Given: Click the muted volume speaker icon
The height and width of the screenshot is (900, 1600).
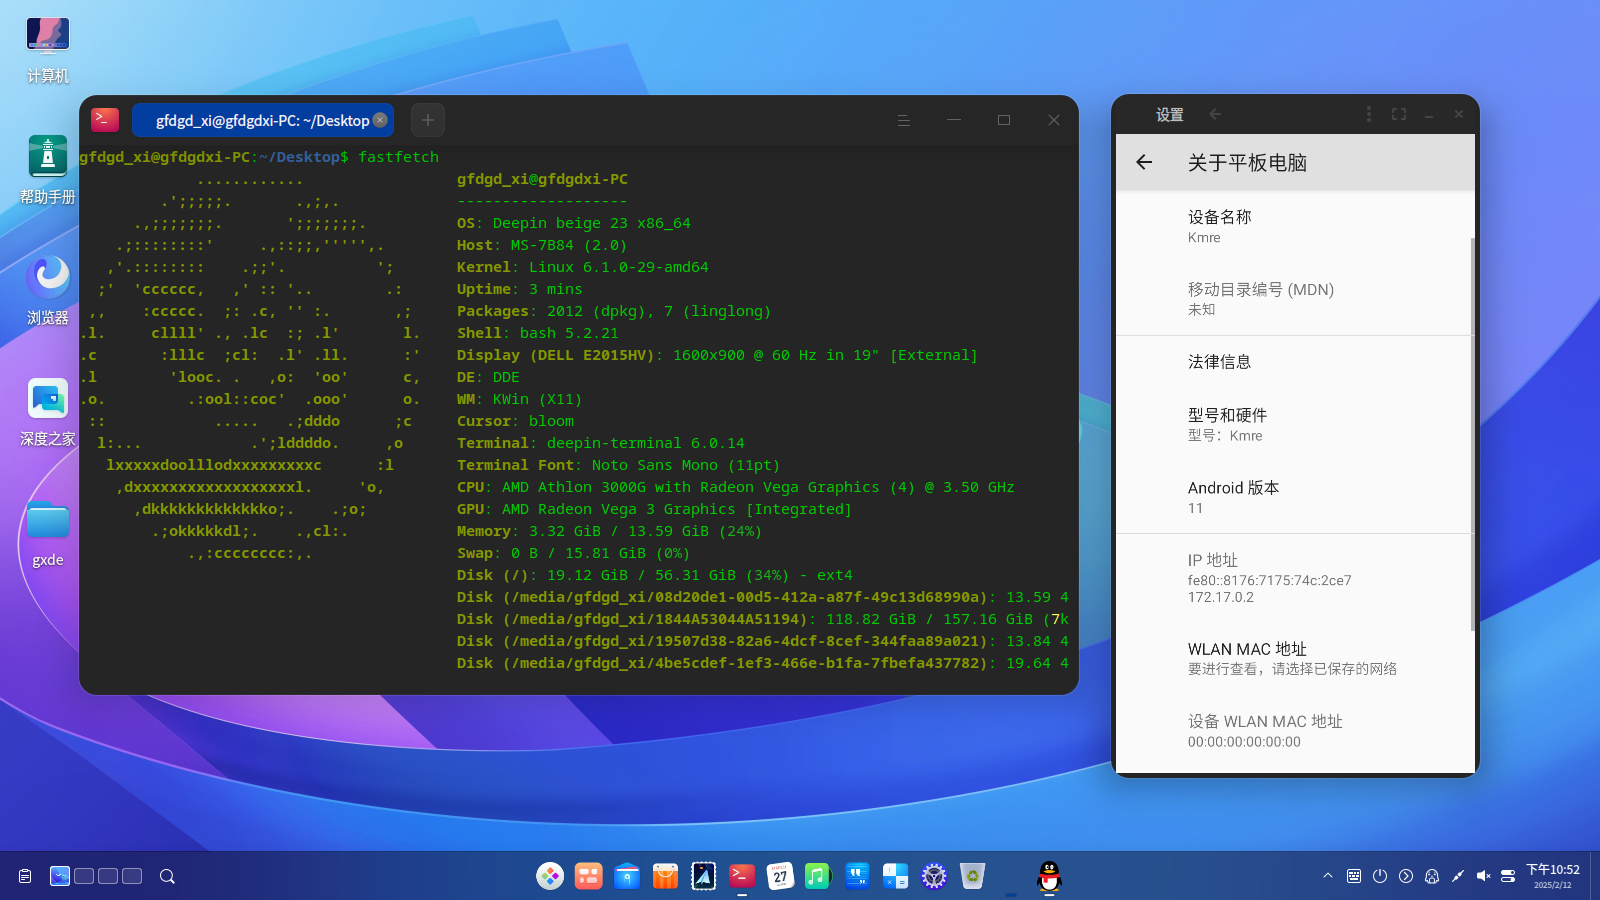Looking at the screenshot, I should 1483,876.
